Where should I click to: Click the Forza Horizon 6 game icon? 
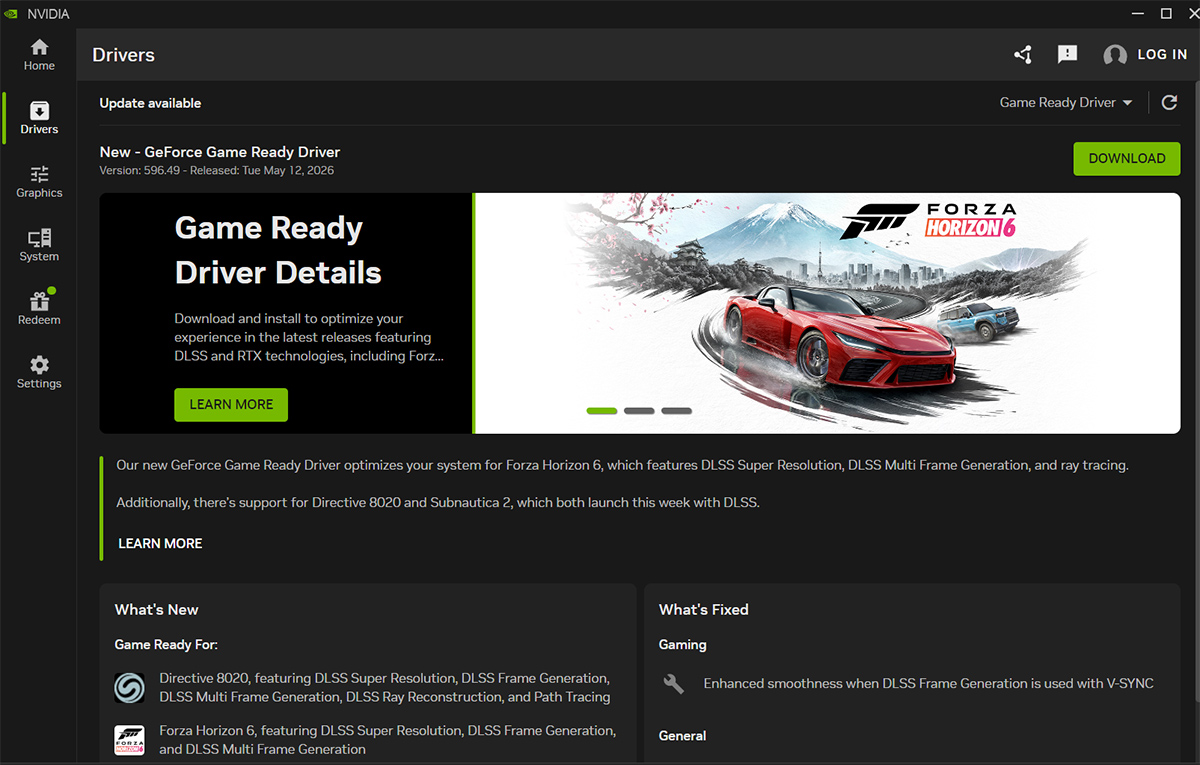(129, 740)
